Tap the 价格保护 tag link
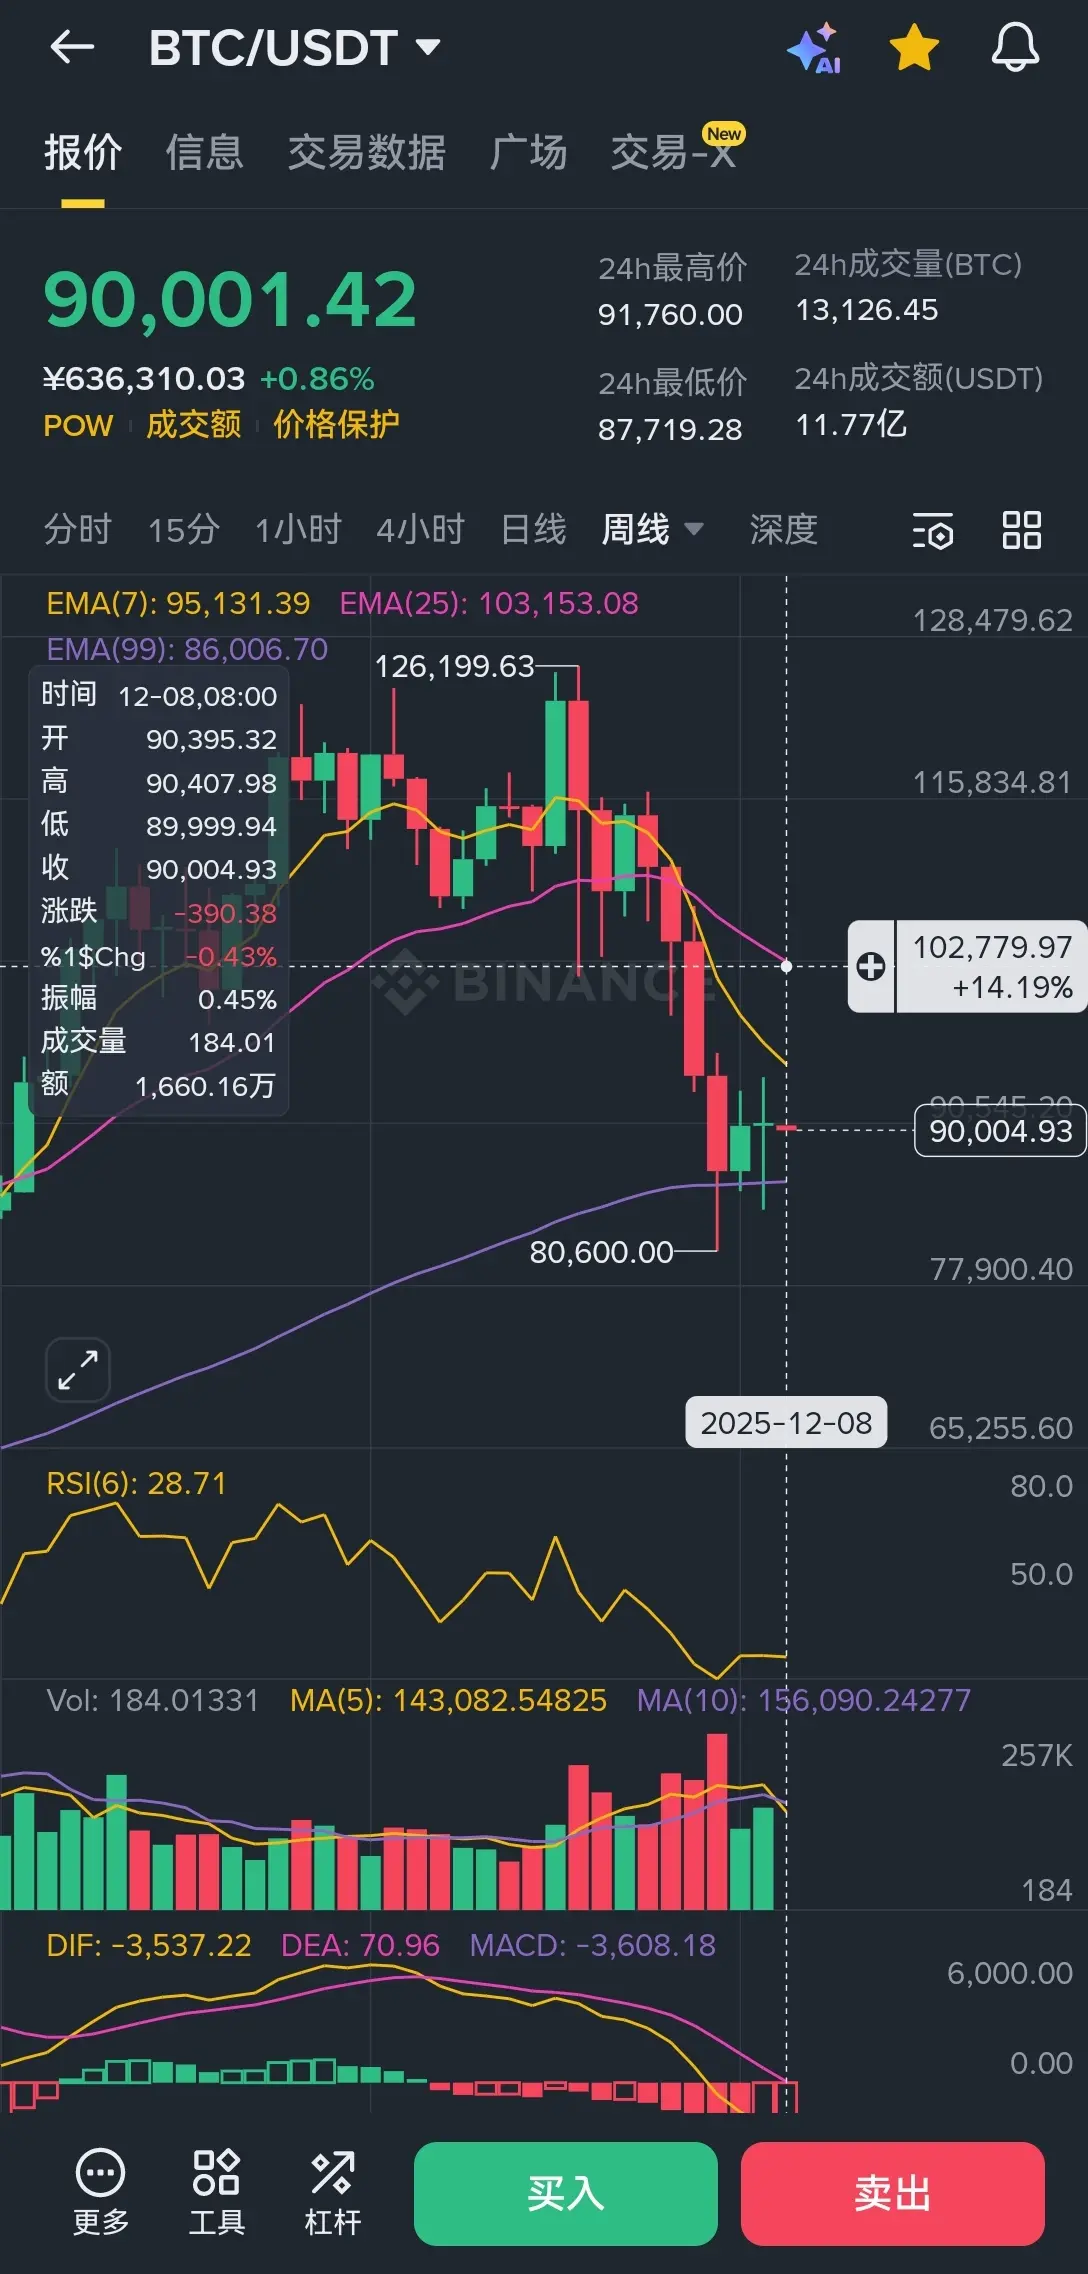This screenshot has width=1088, height=2274. pos(337,425)
